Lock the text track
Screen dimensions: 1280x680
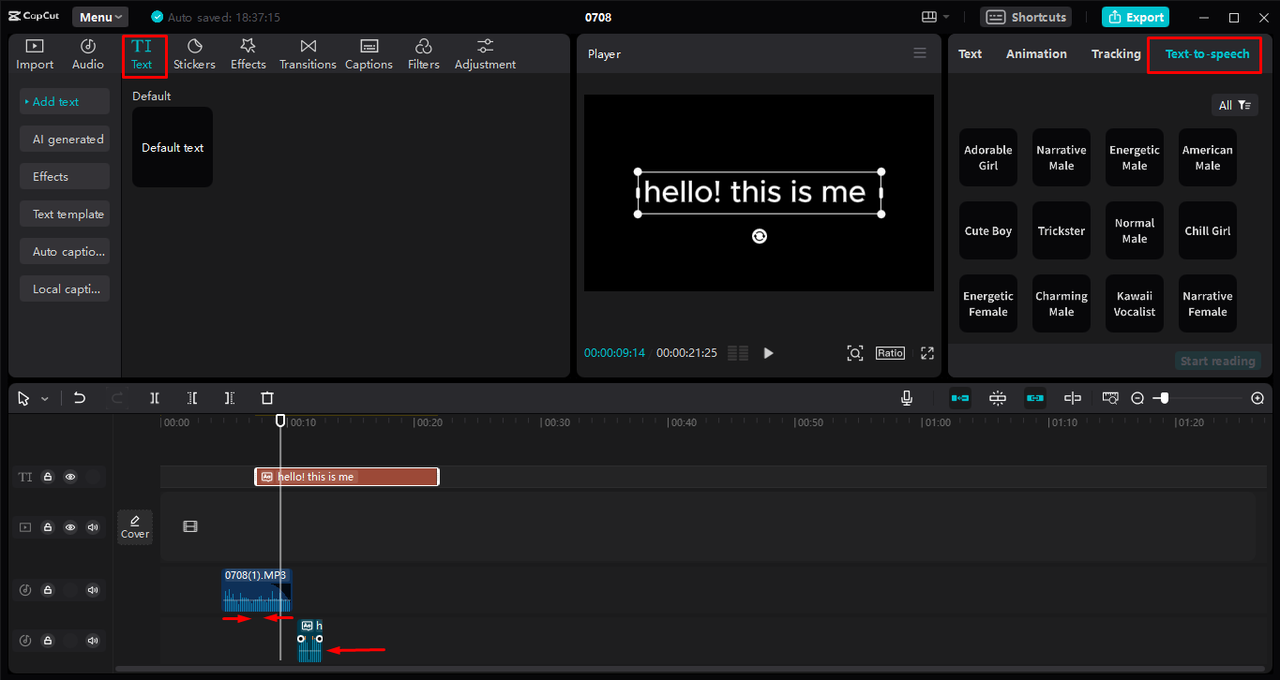pyautogui.click(x=47, y=477)
